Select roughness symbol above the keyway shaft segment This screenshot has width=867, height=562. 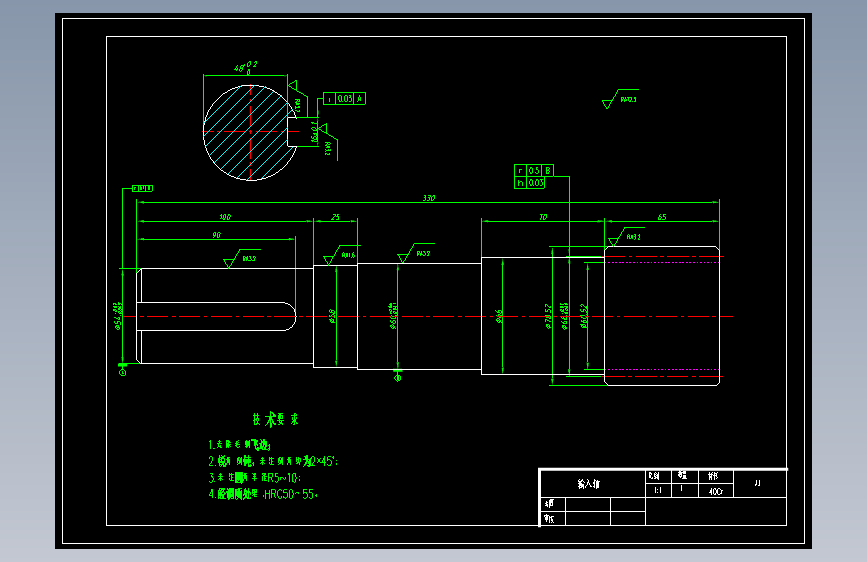coord(242,258)
